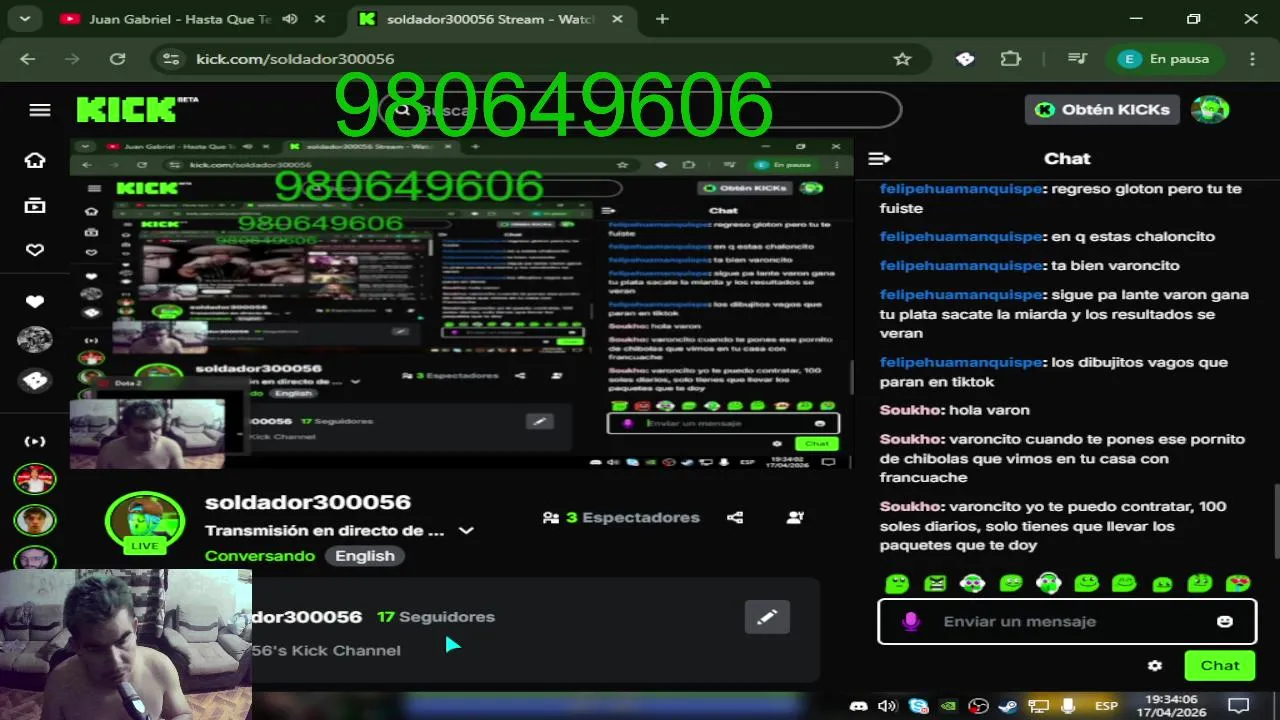Click the filled white heart sidebar icon

[x=35, y=301]
